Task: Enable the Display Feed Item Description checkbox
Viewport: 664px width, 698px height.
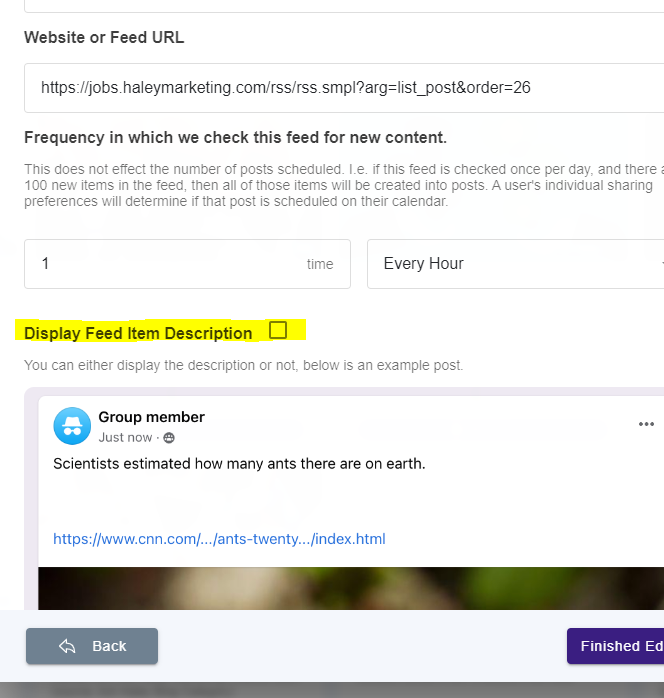Action: click(278, 330)
